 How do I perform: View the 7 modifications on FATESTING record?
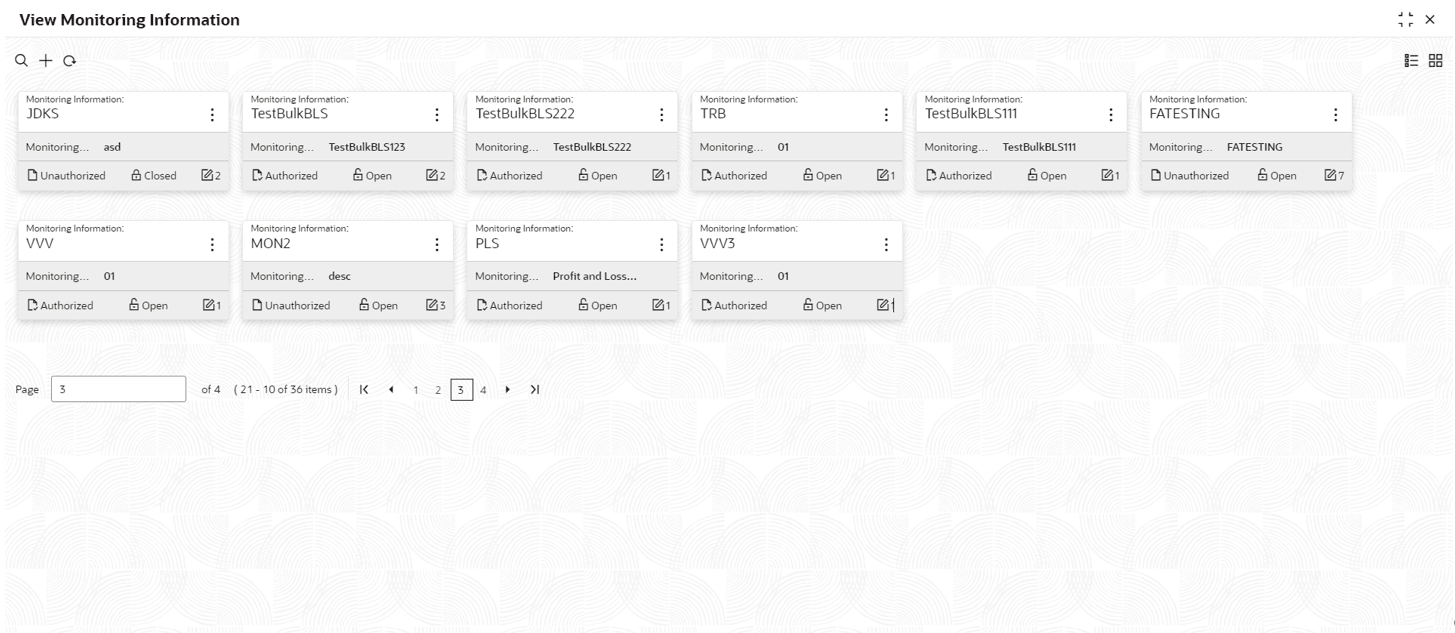point(1331,175)
